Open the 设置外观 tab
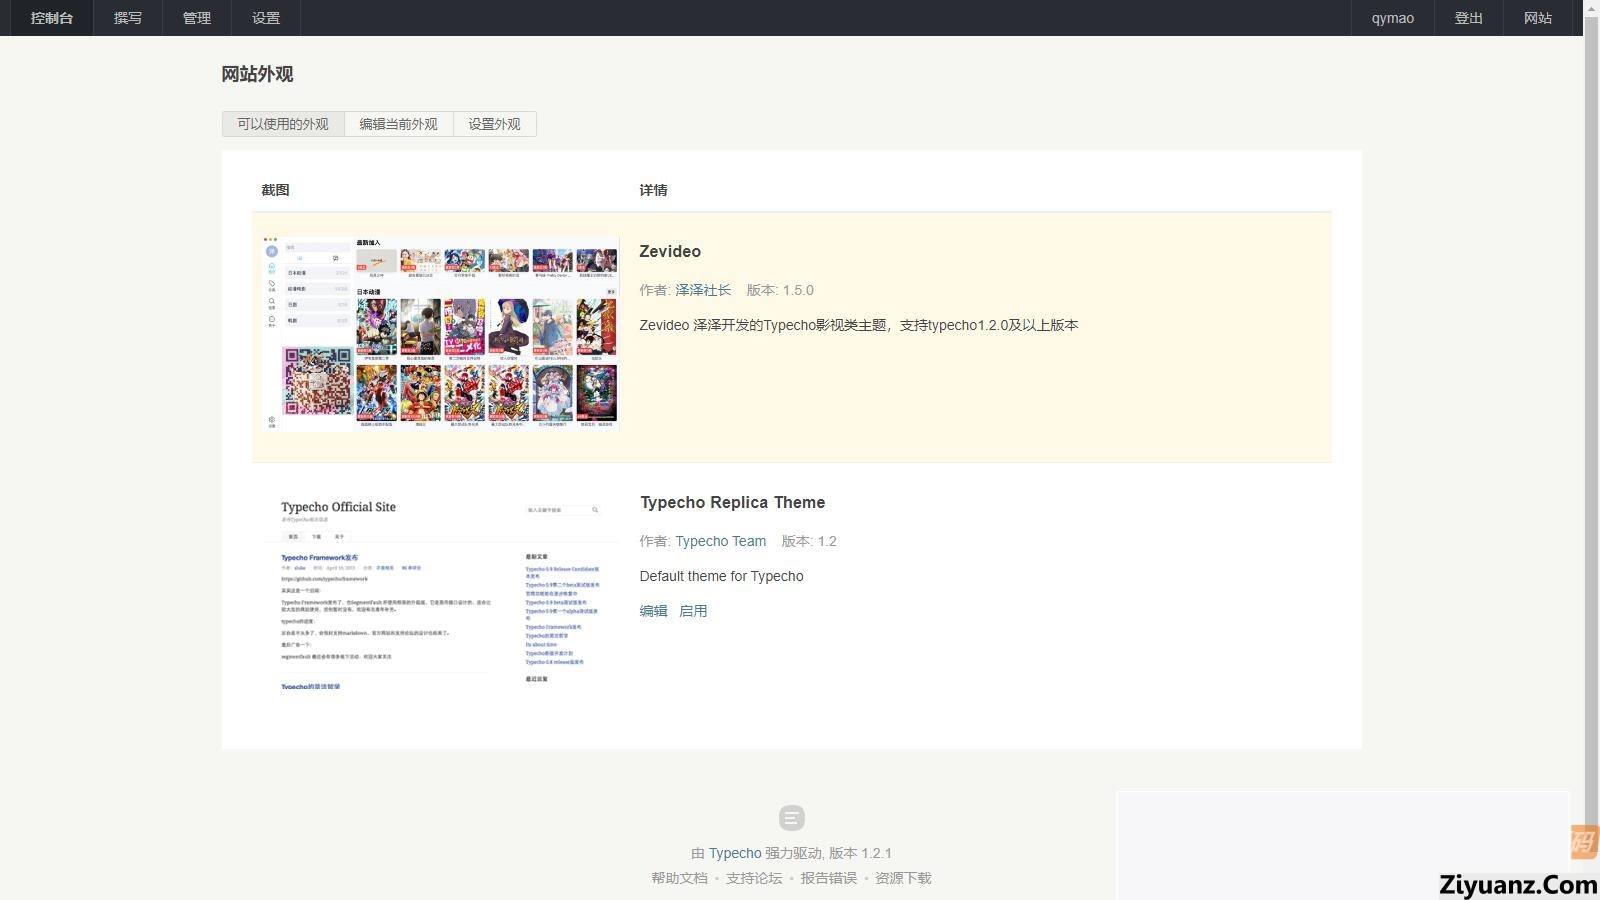This screenshot has height=900, width=1600. [x=494, y=124]
